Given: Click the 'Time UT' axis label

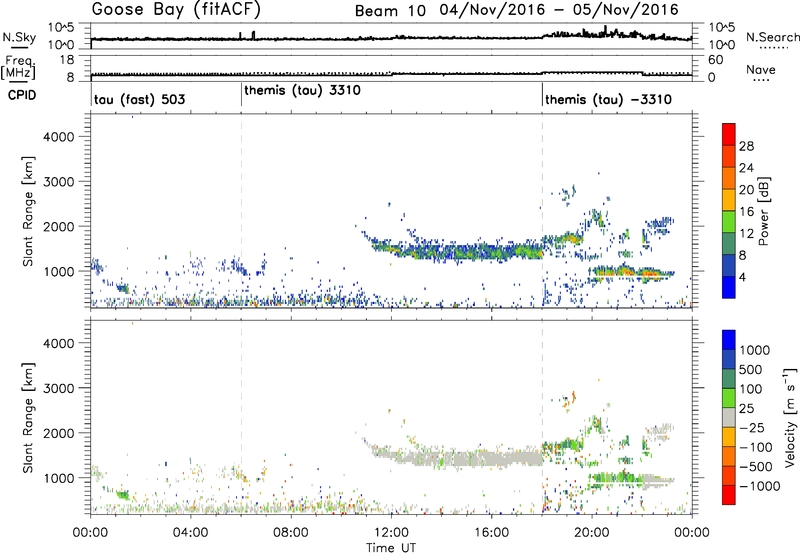Looking at the screenshot, I should tap(391, 548).
